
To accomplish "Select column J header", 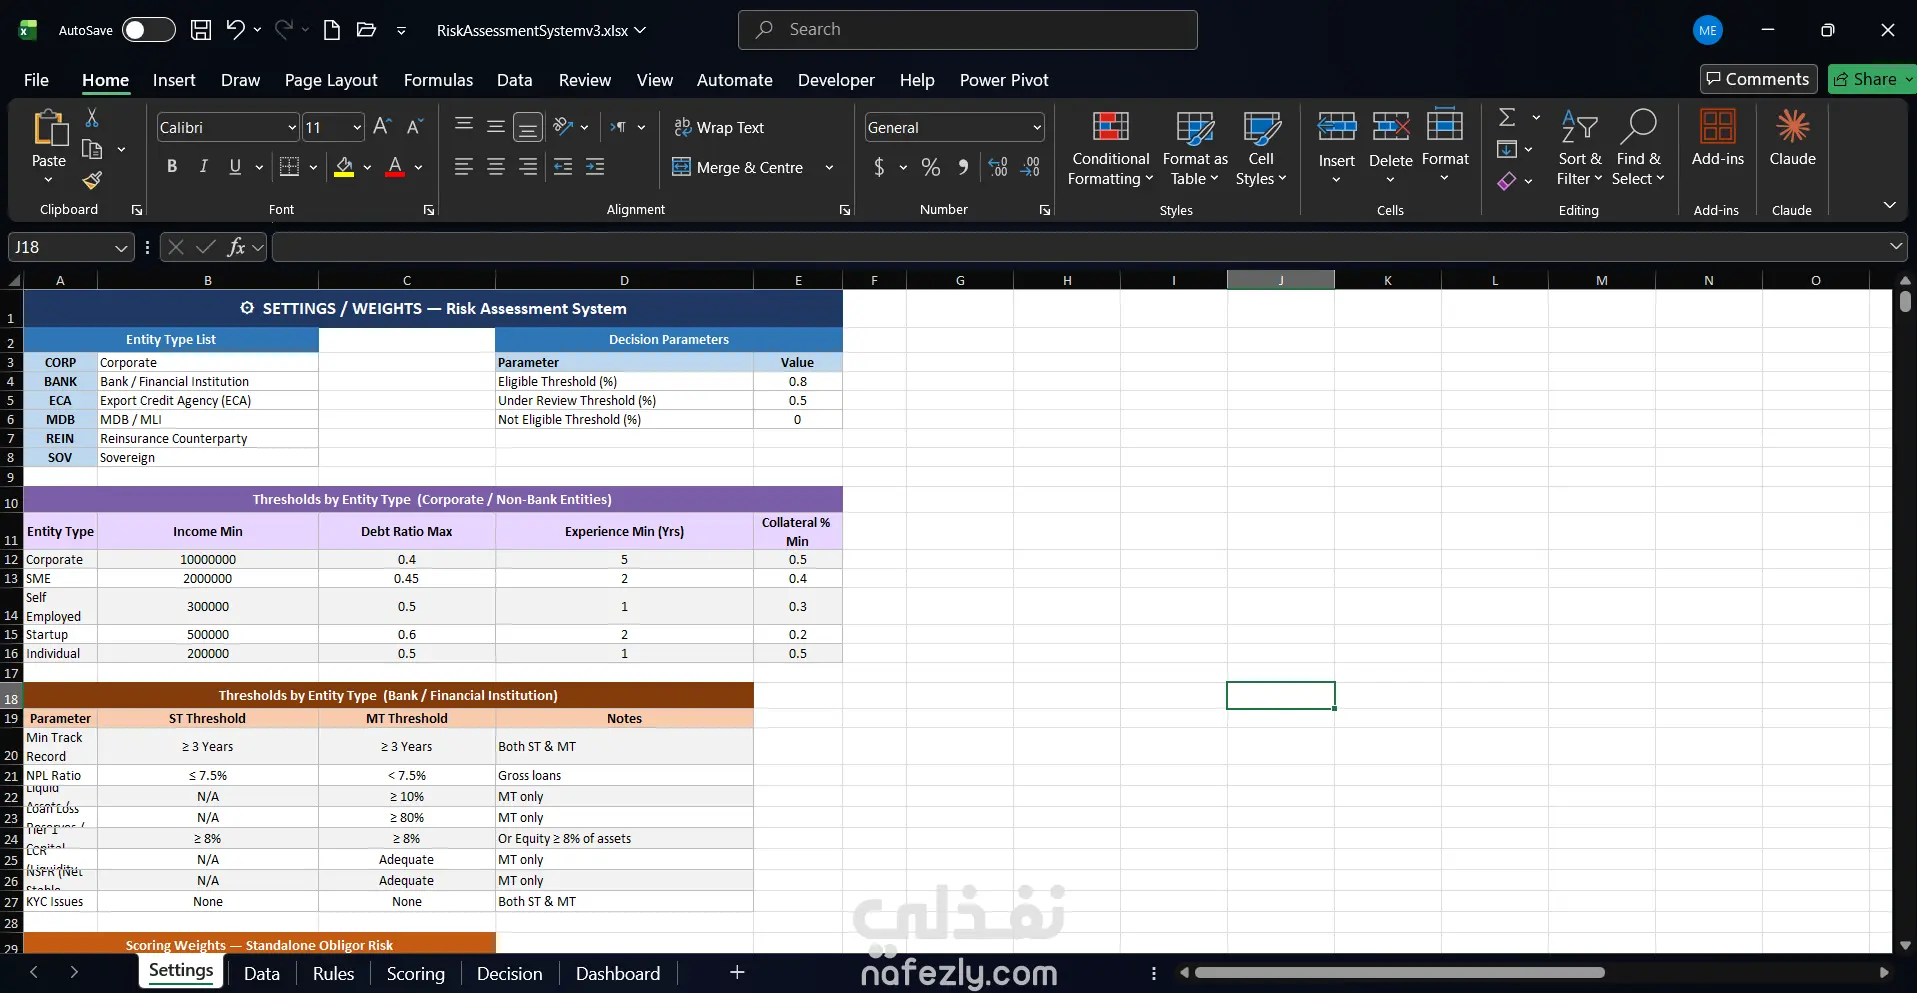I will pyautogui.click(x=1281, y=280).
